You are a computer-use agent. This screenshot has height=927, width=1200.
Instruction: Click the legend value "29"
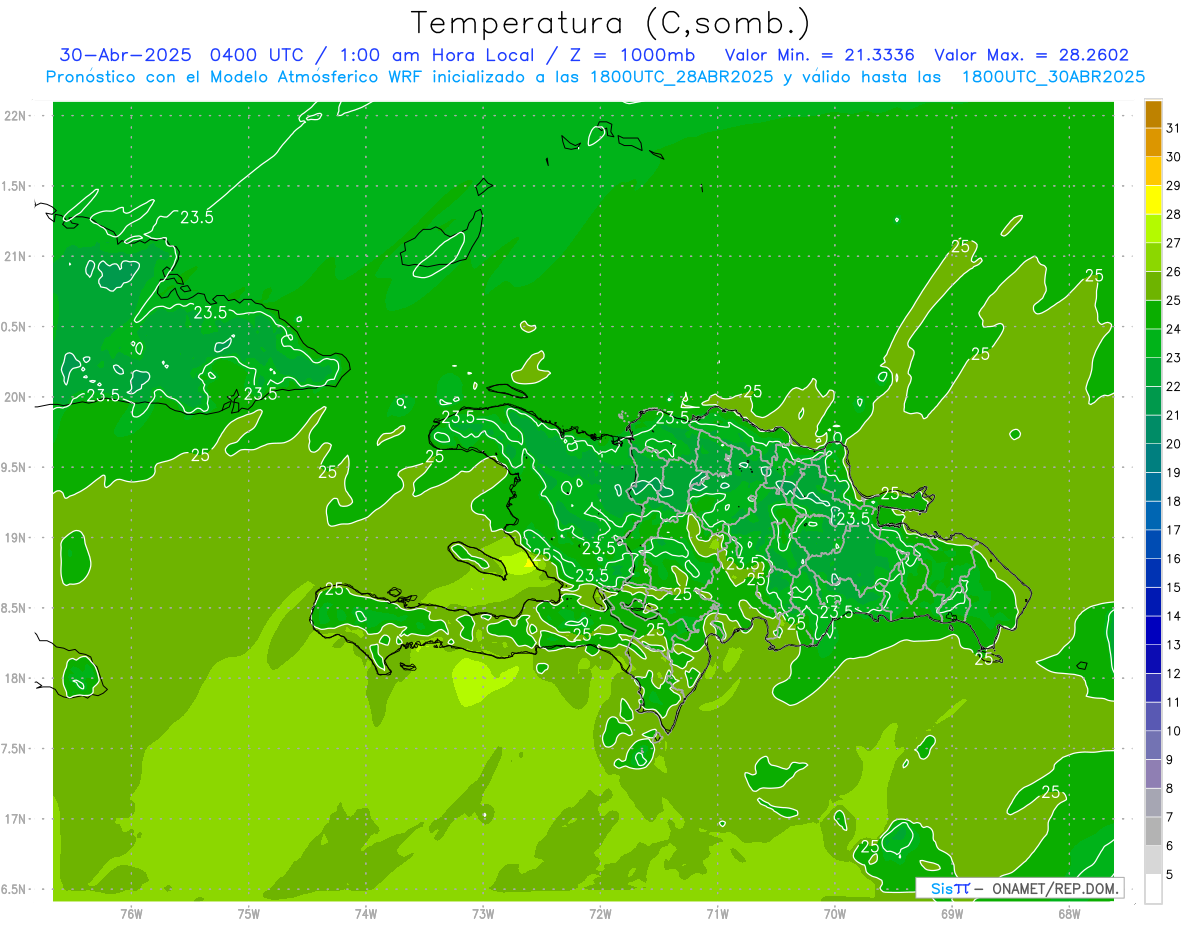(1173, 185)
